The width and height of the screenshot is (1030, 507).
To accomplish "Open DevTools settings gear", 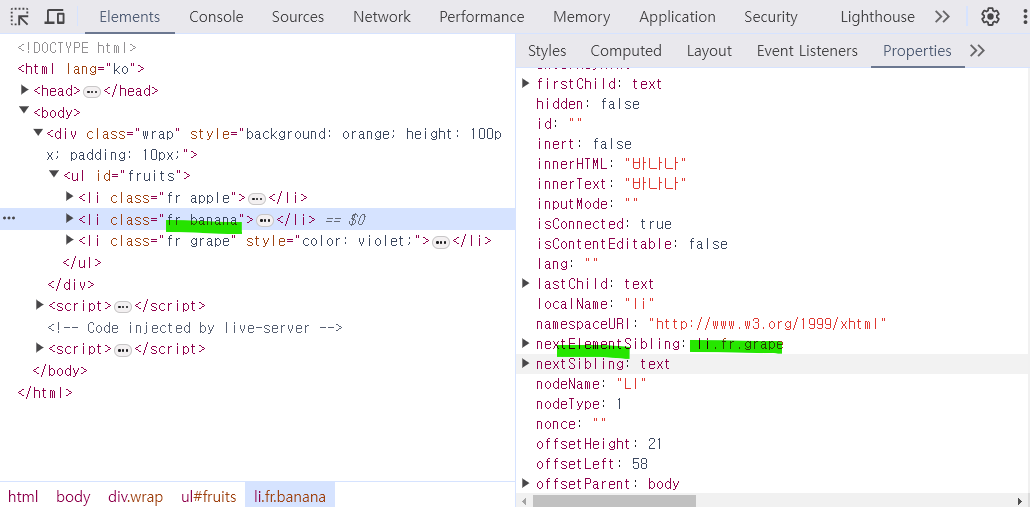I will click(x=990, y=16).
